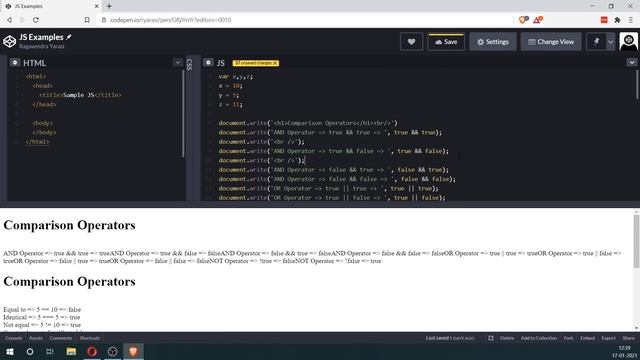This screenshot has width=640, height=360.
Task: Open Task View on taskbar
Action: click(50, 351)
